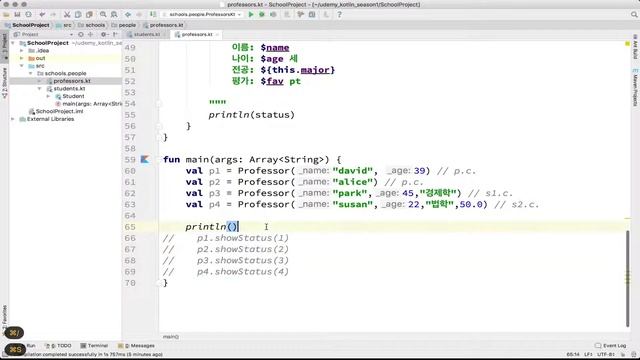Click the Kotlin run gutter icon at line 59
640x360 pixels.
tap(145, 159)
